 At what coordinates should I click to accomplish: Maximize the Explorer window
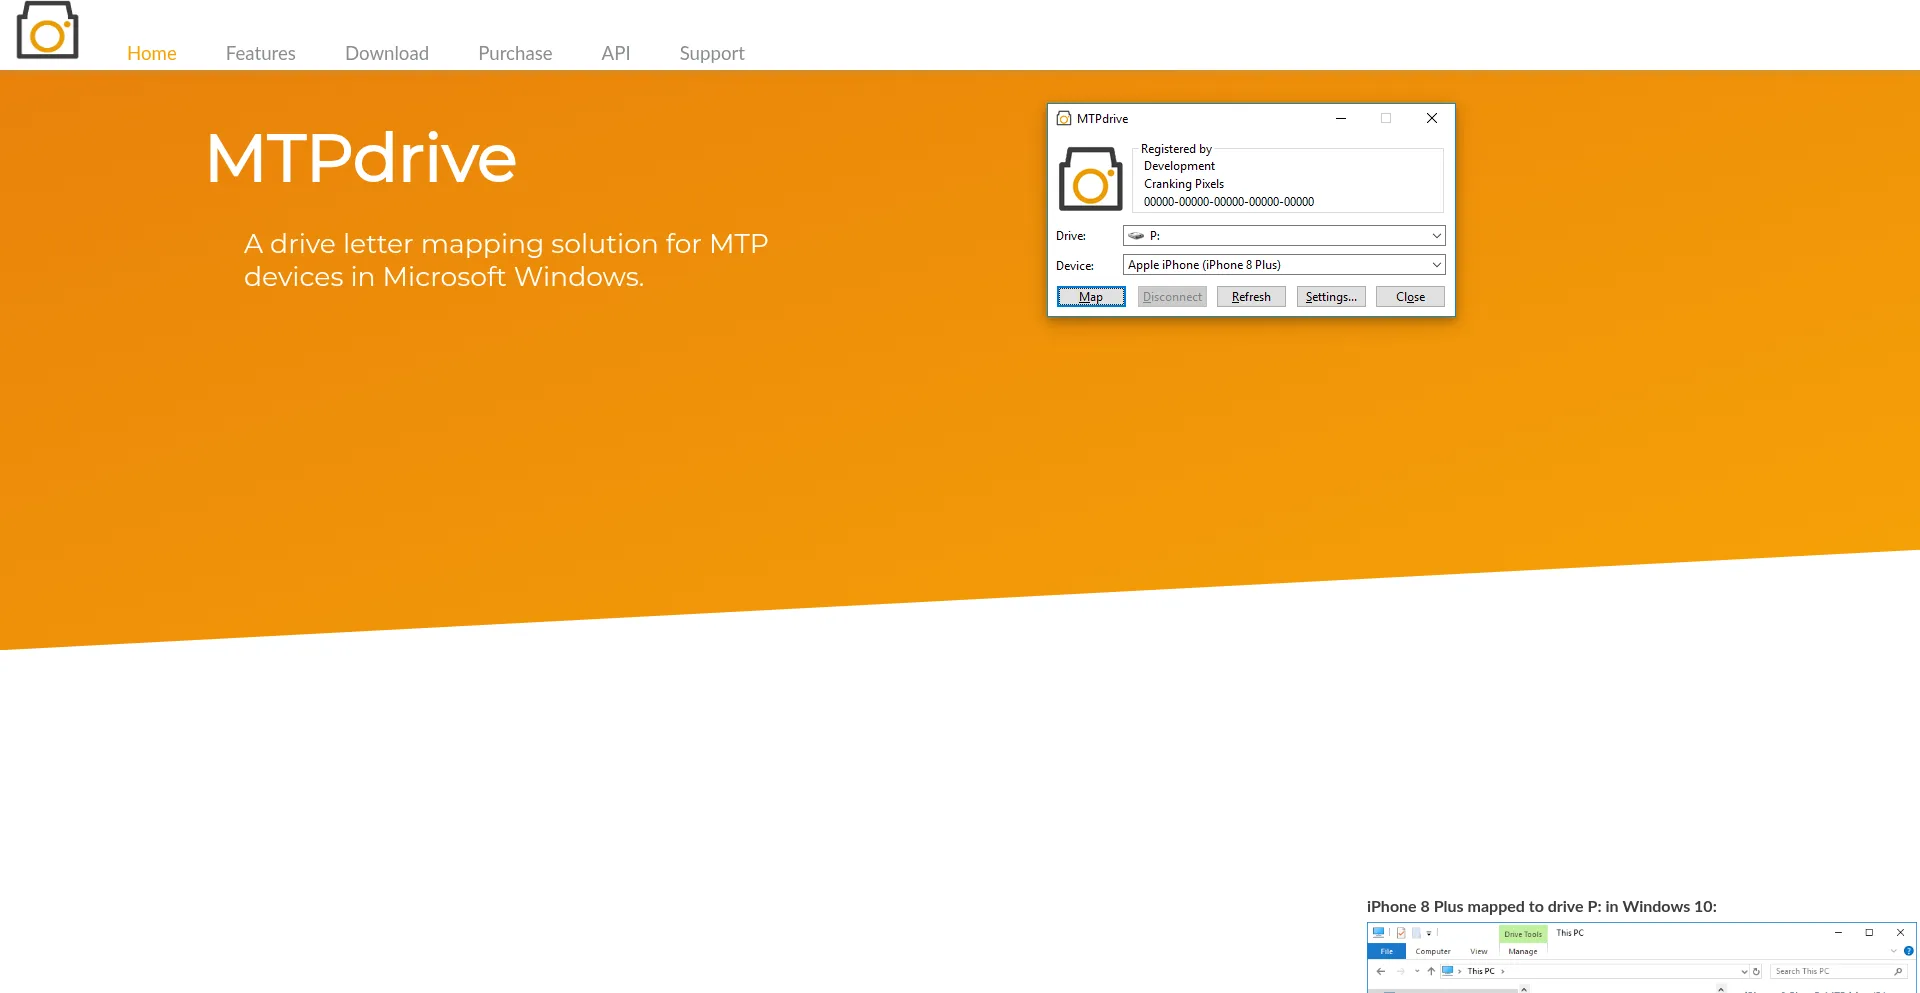pos(1869,932)
